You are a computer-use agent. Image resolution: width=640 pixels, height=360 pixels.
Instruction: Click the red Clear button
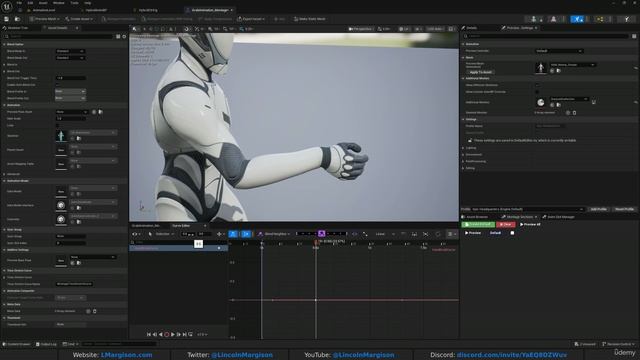coord(506,224)
